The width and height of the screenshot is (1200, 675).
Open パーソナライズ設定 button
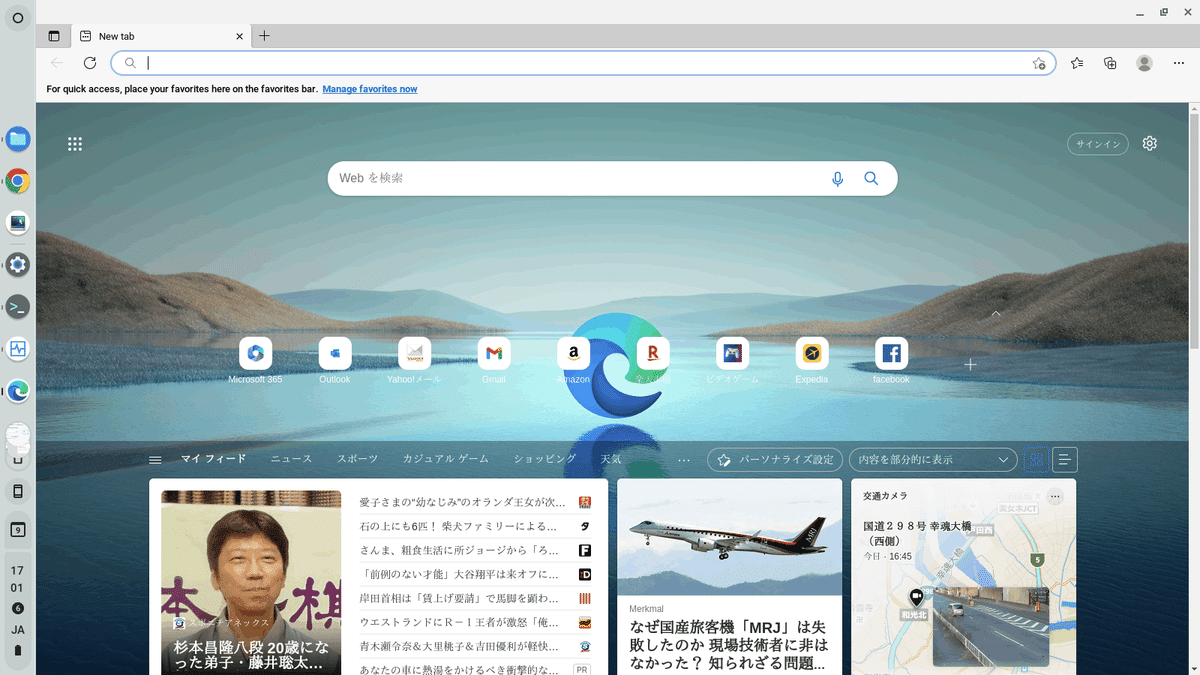point(775,460)
